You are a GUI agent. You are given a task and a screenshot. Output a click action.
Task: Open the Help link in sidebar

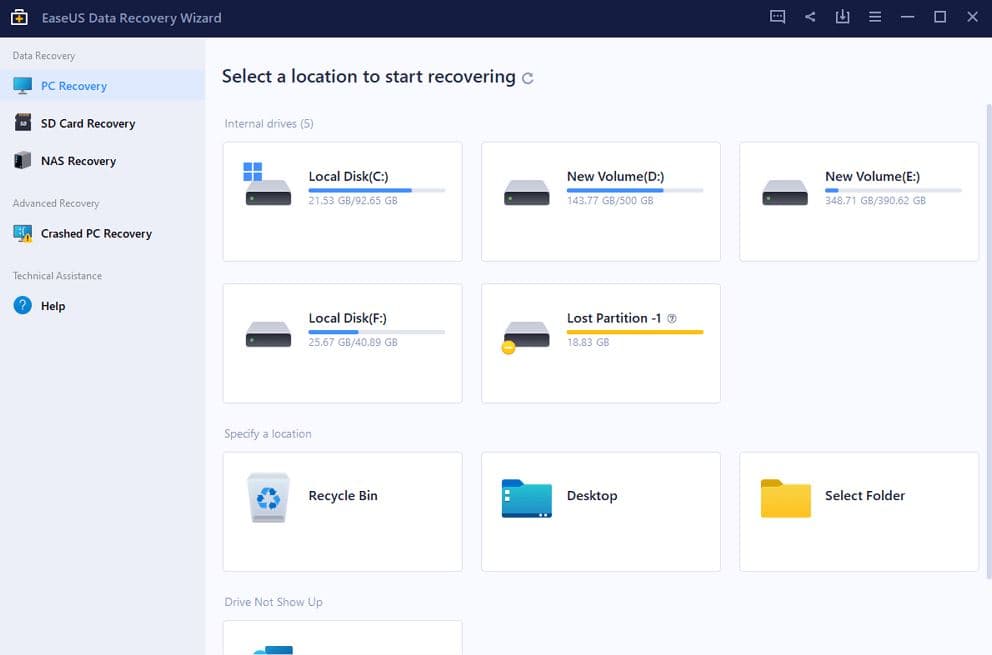52,306
